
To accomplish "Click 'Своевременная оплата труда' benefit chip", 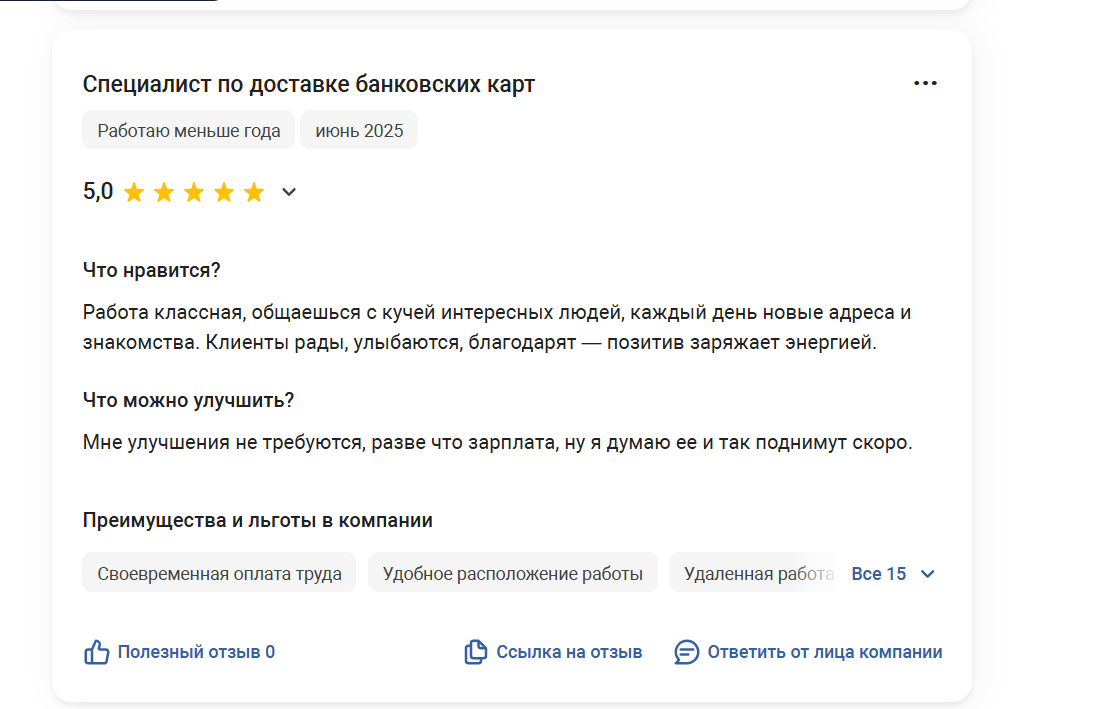I will tap(219, 573).
